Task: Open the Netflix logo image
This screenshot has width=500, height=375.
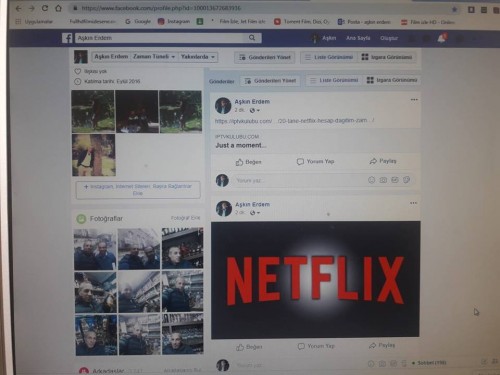Action: (315, 279)
